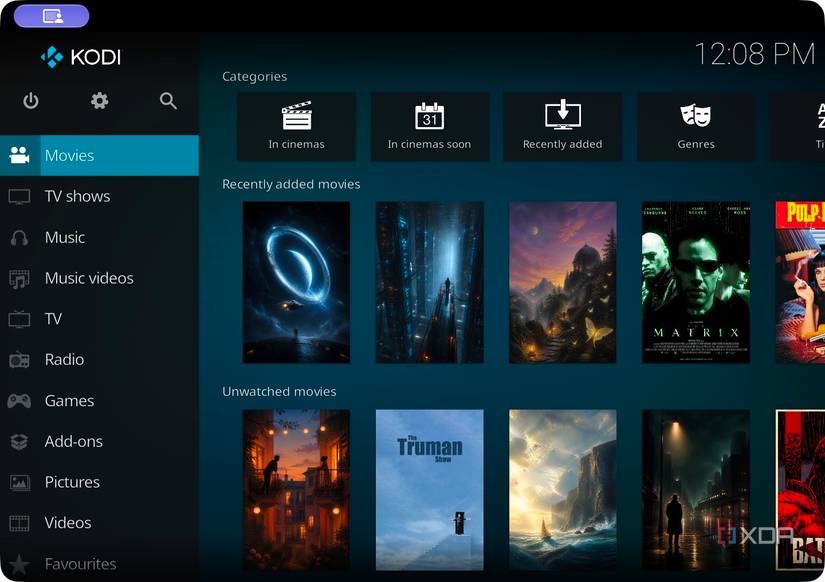This screenshot has height=582, width=825.
Task: Select Movies in the main menu
Action: pos(99,155)
